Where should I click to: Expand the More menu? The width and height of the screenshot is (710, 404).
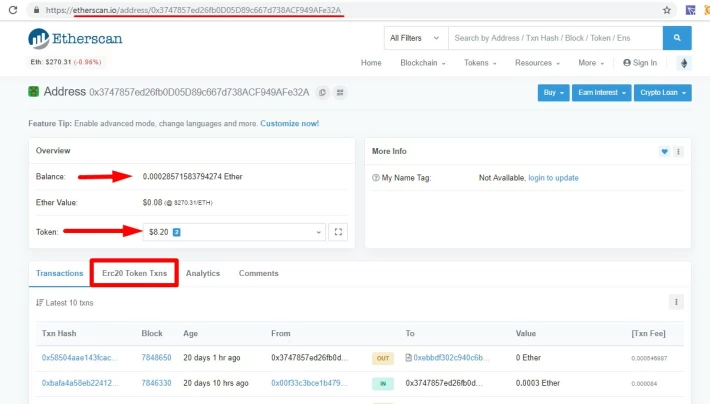(591, 63)
